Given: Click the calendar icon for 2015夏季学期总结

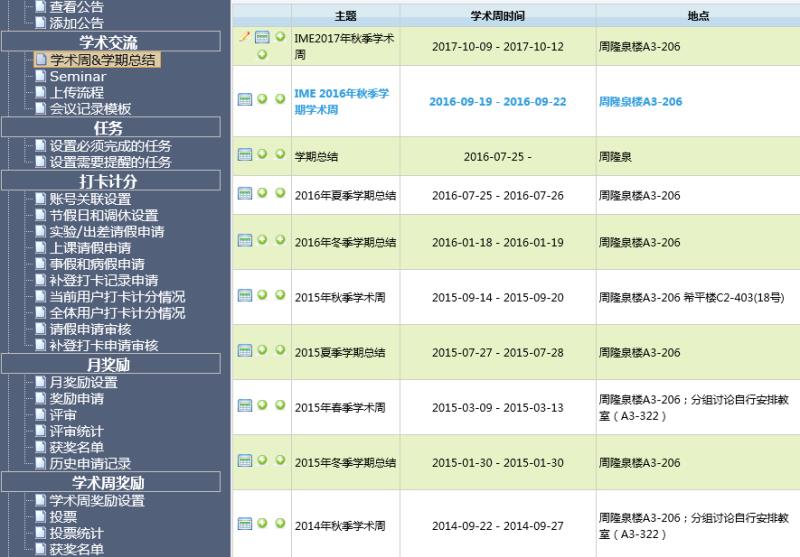Looking at the screenshot, I should [244, 351].
